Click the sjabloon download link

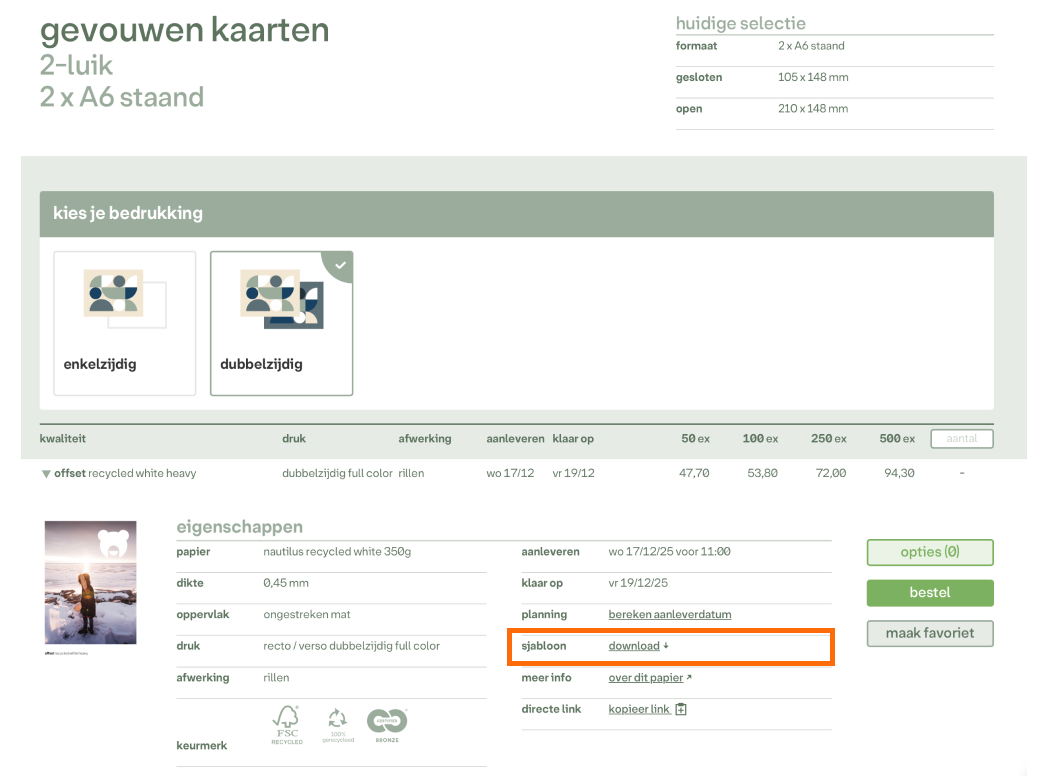coord(634,646)
